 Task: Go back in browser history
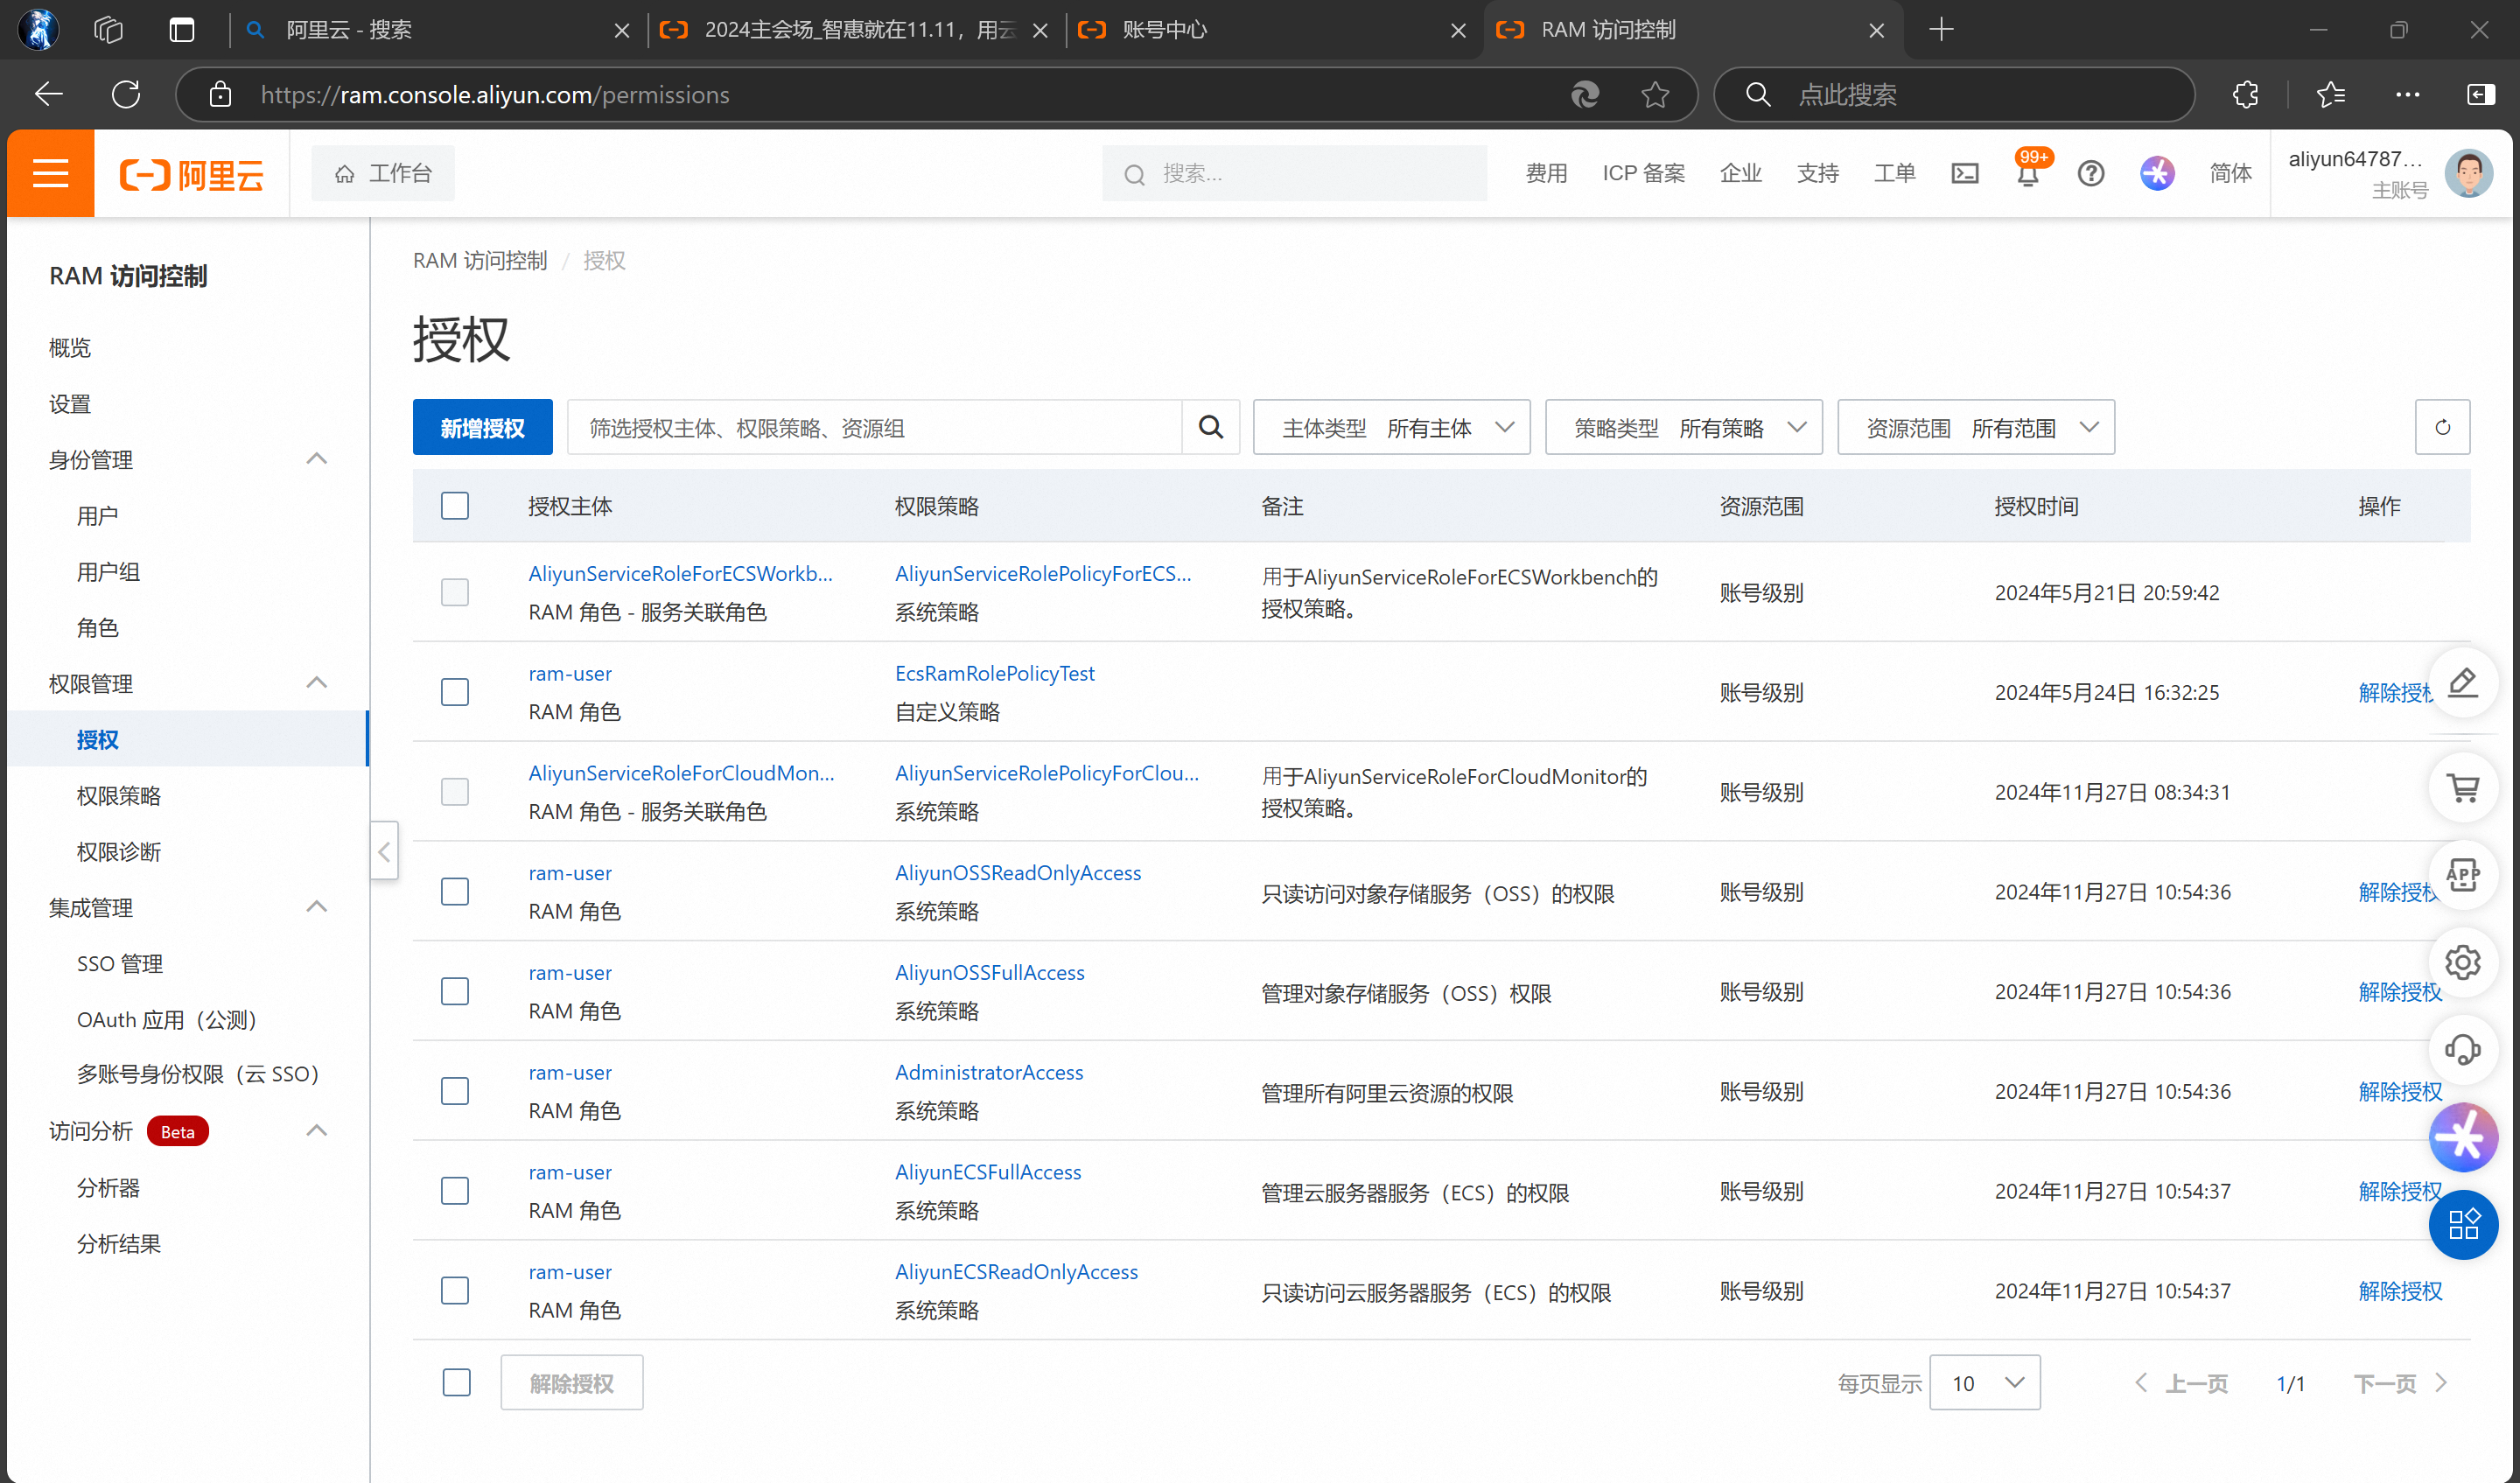(x=48, y=94)
